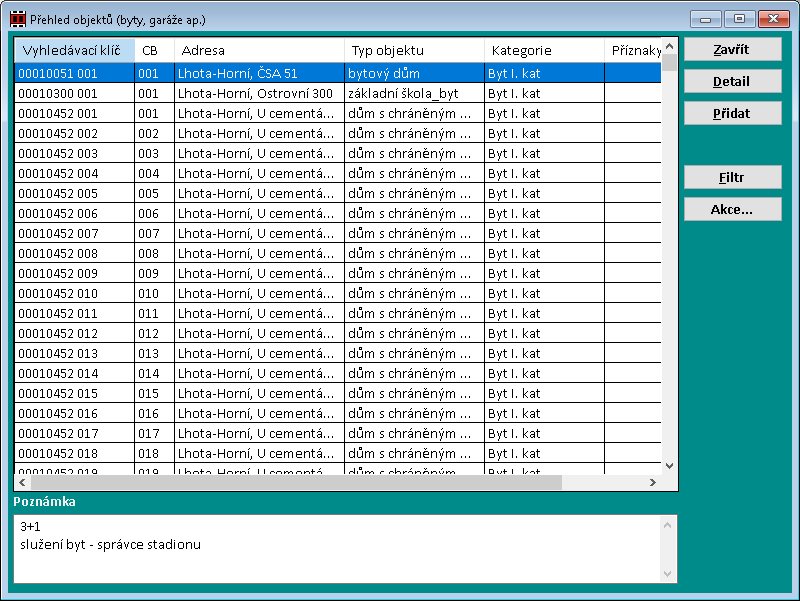Open the Akce... menu button
This screenshot has height=601, width=800.
point(732,209)
